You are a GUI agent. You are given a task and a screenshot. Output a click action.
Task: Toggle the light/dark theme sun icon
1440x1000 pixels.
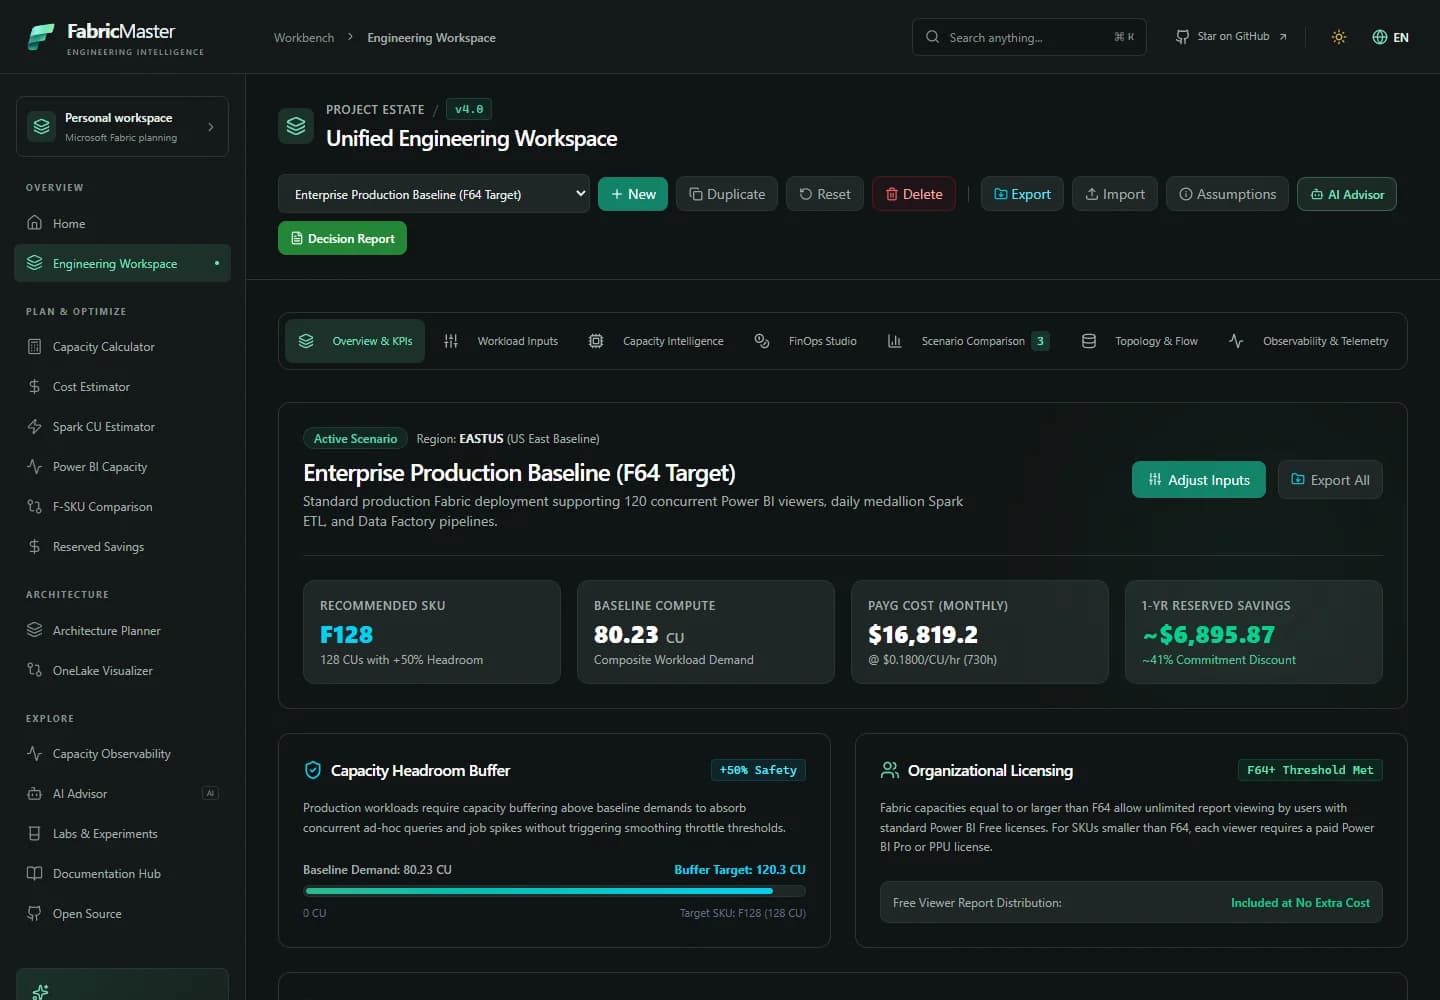coord(1339,37)
